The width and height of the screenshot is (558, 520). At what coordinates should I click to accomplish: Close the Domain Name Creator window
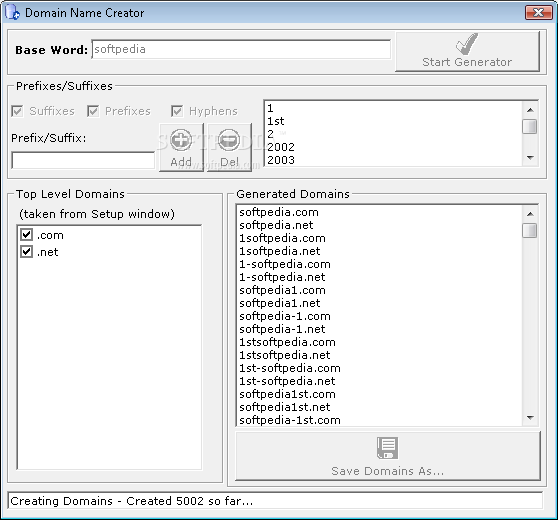pos(538,12)
